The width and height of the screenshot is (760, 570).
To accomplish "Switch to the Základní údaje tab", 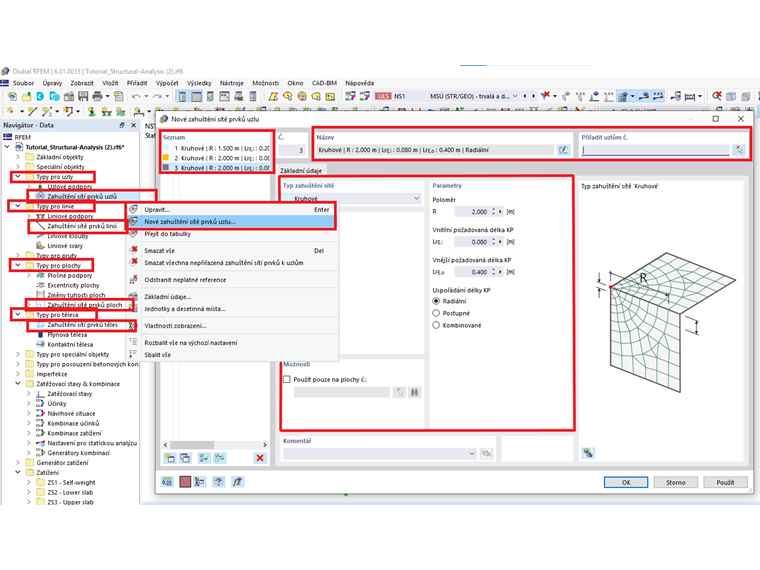I will [x=301, y=171].
